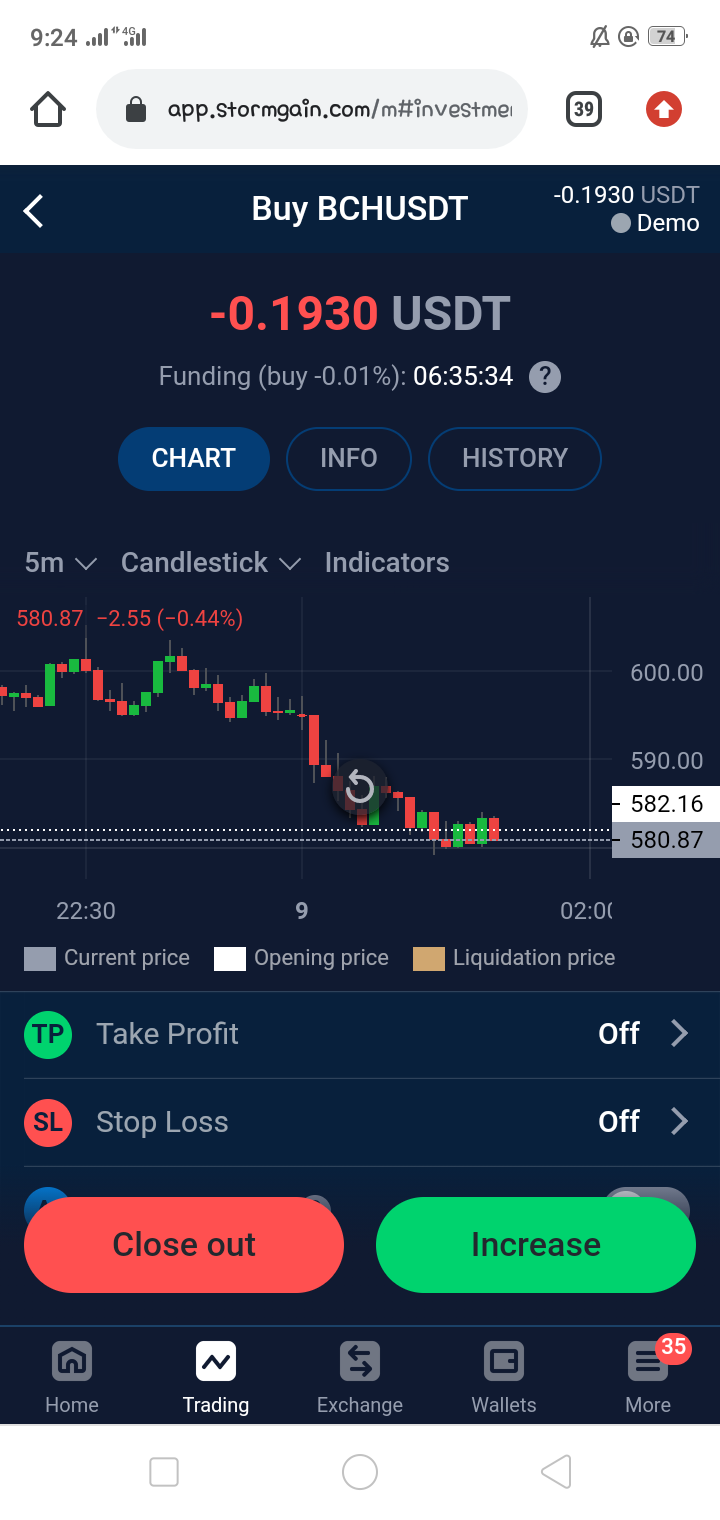Tap the green Increase button
The width and height of the screenshot is (720, 1520).
pyautogui.click(x=536, y=1245)
